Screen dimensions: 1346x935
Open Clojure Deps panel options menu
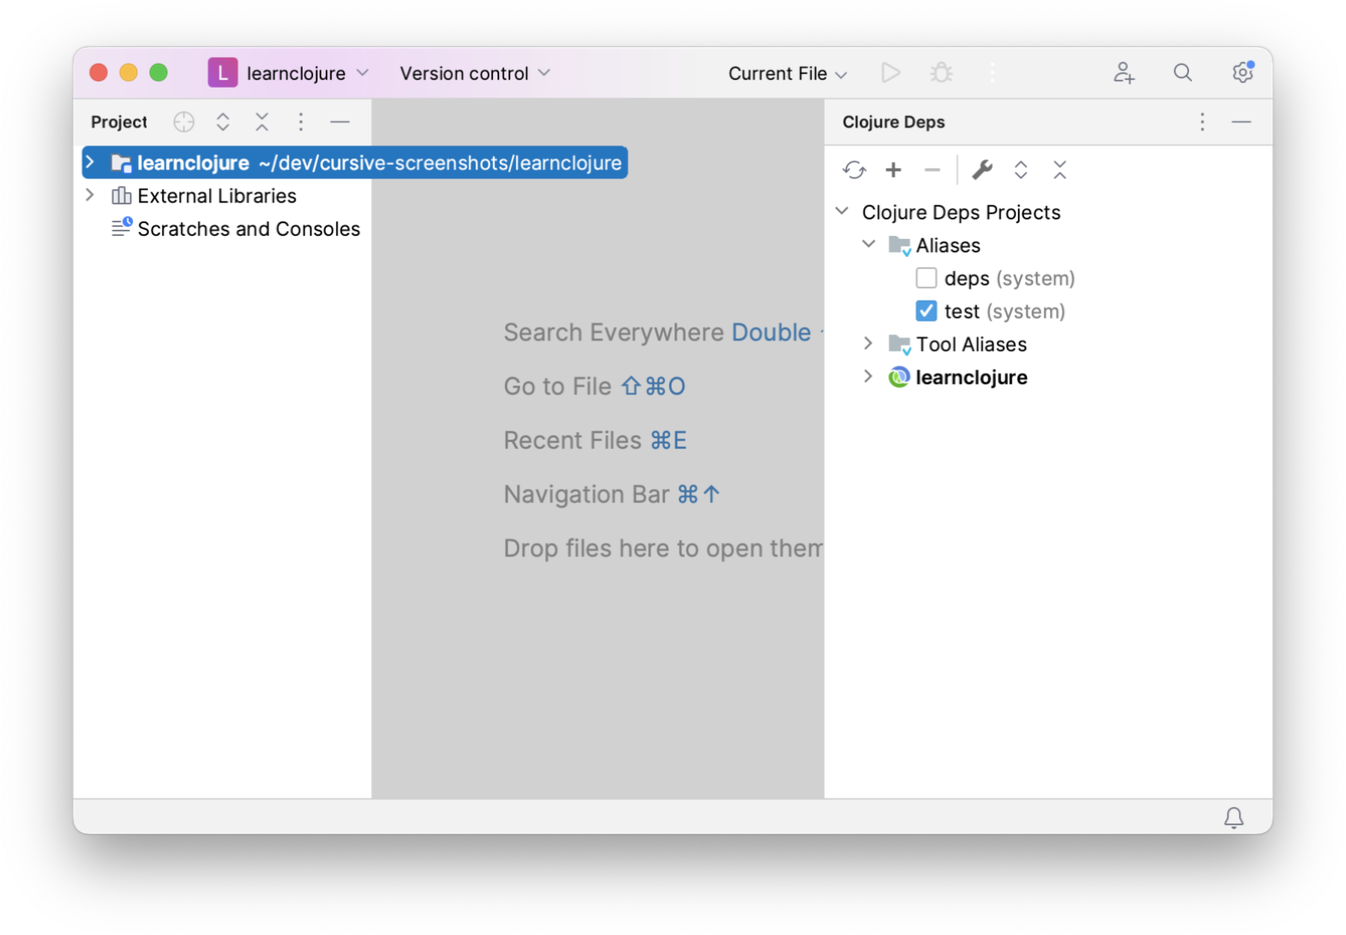click(1202, 122)
